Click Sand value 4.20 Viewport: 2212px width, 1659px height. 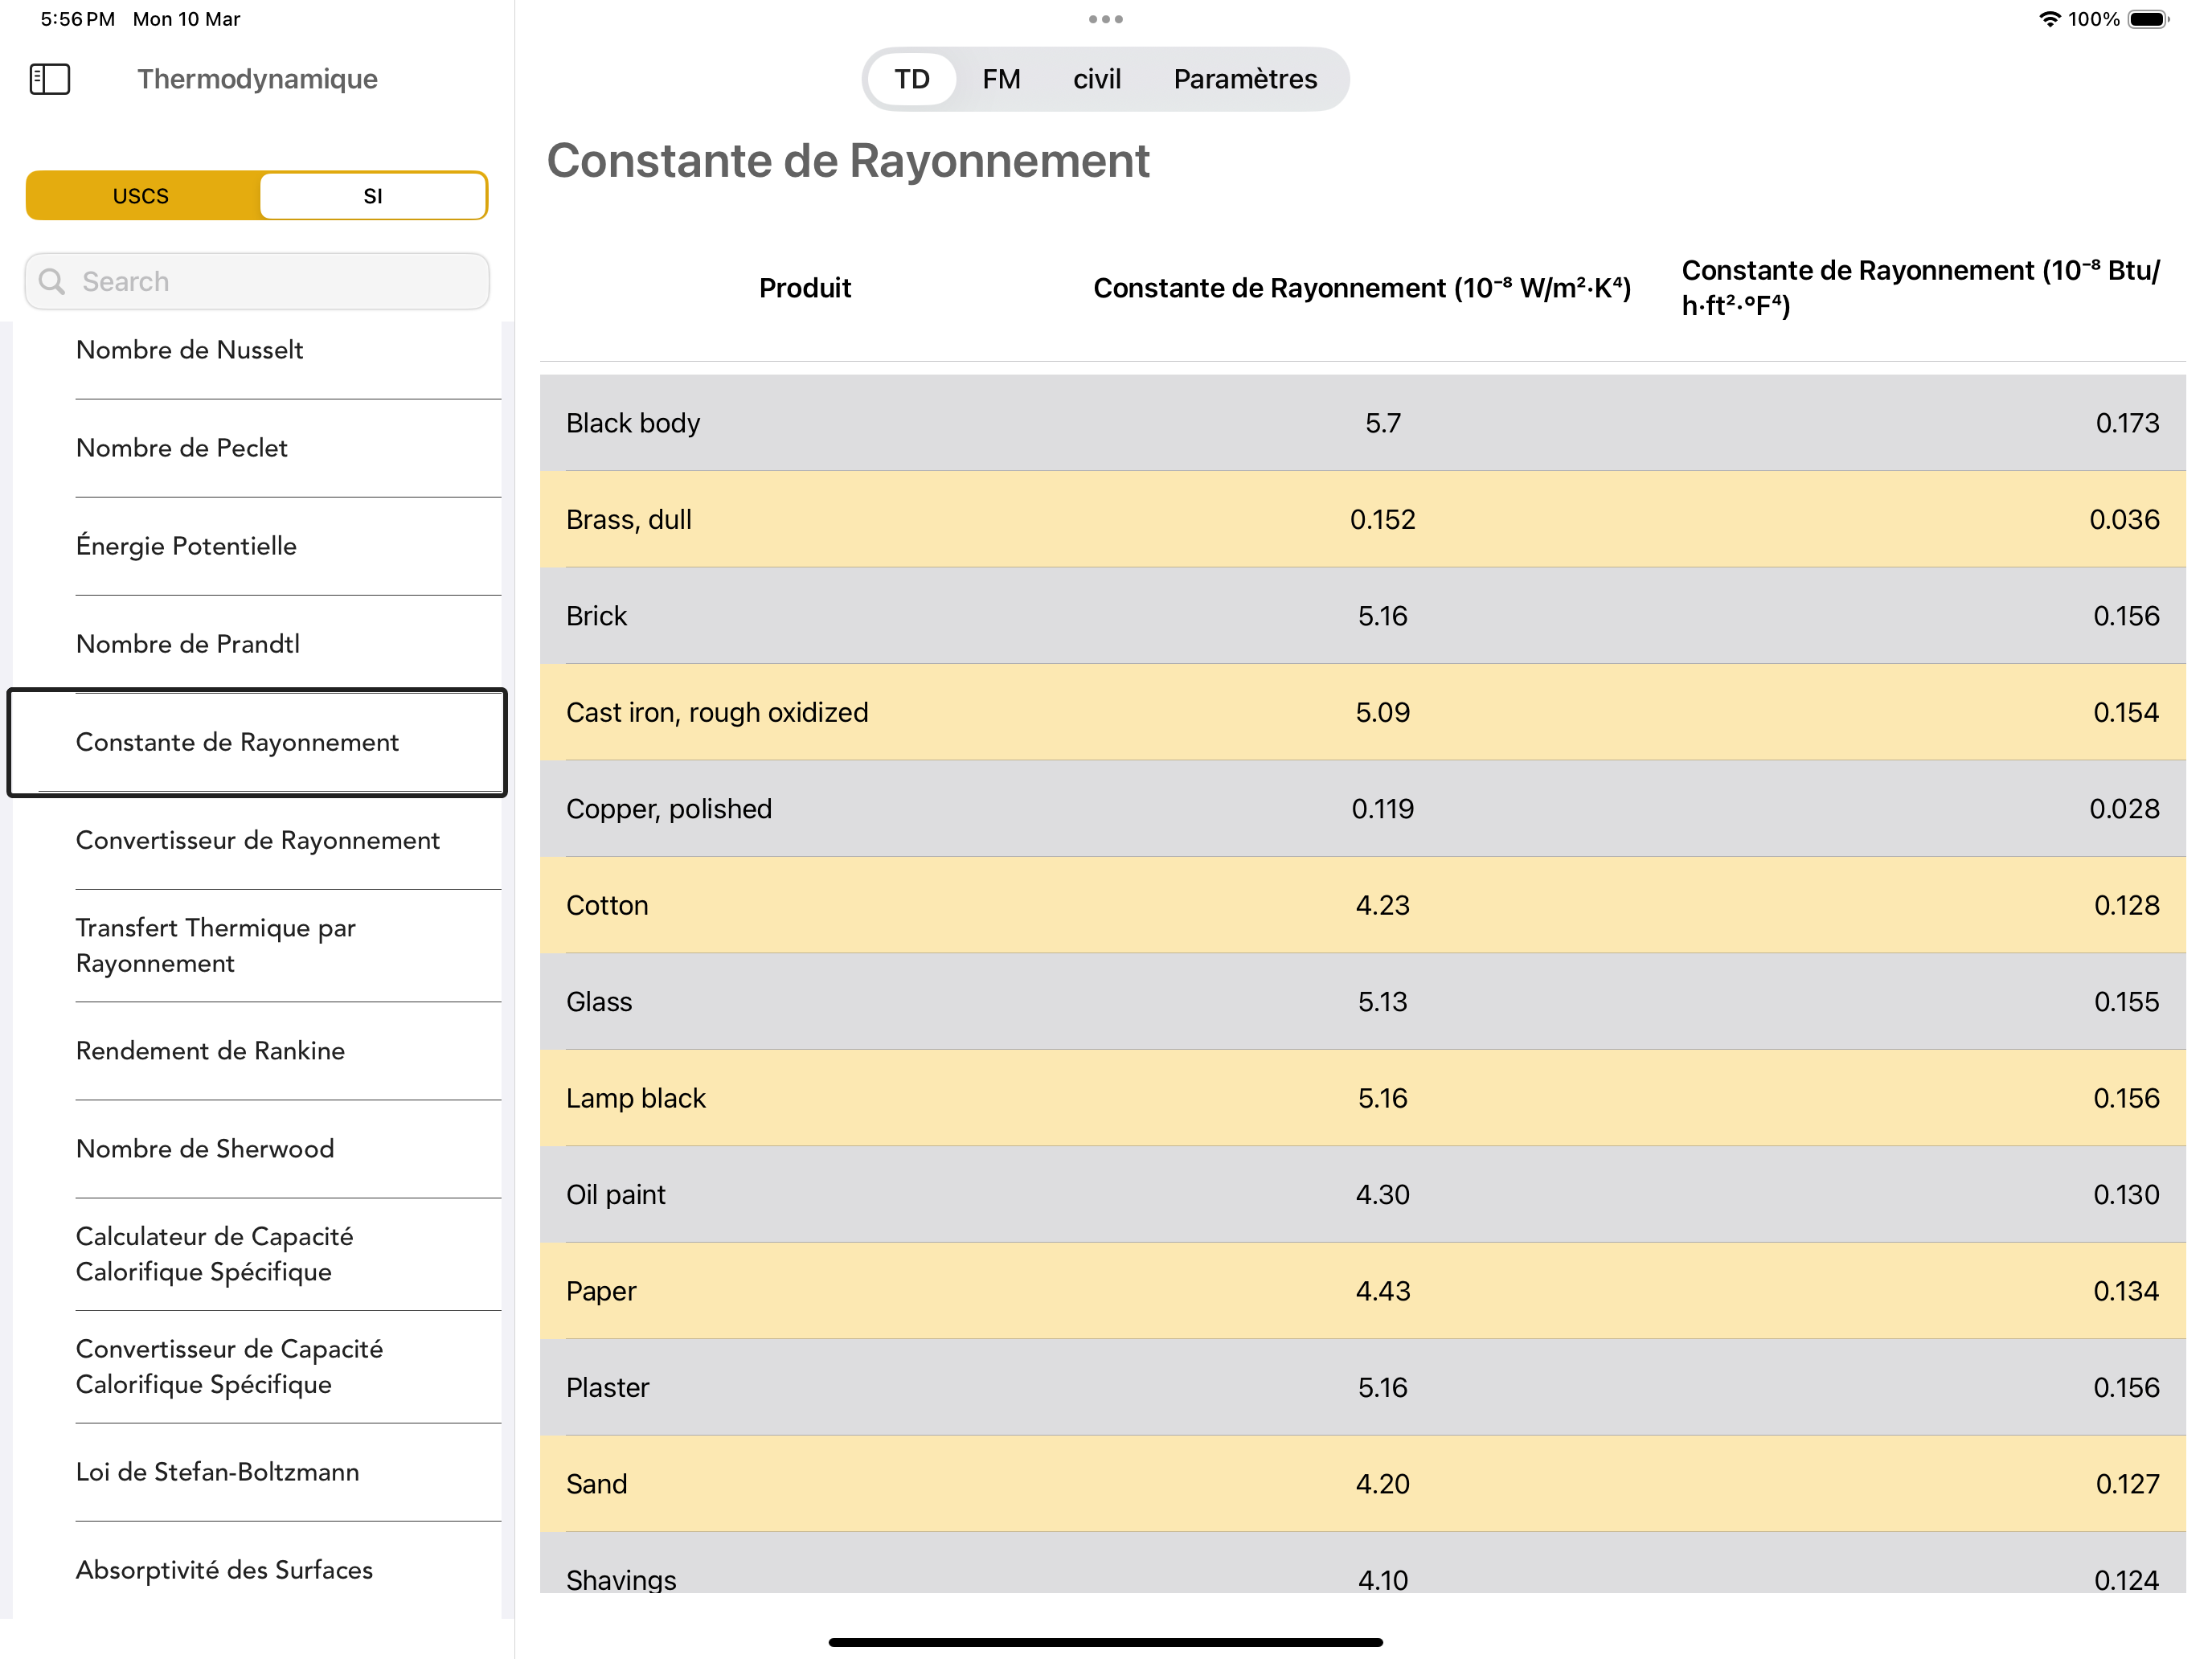(1383, 1485)
